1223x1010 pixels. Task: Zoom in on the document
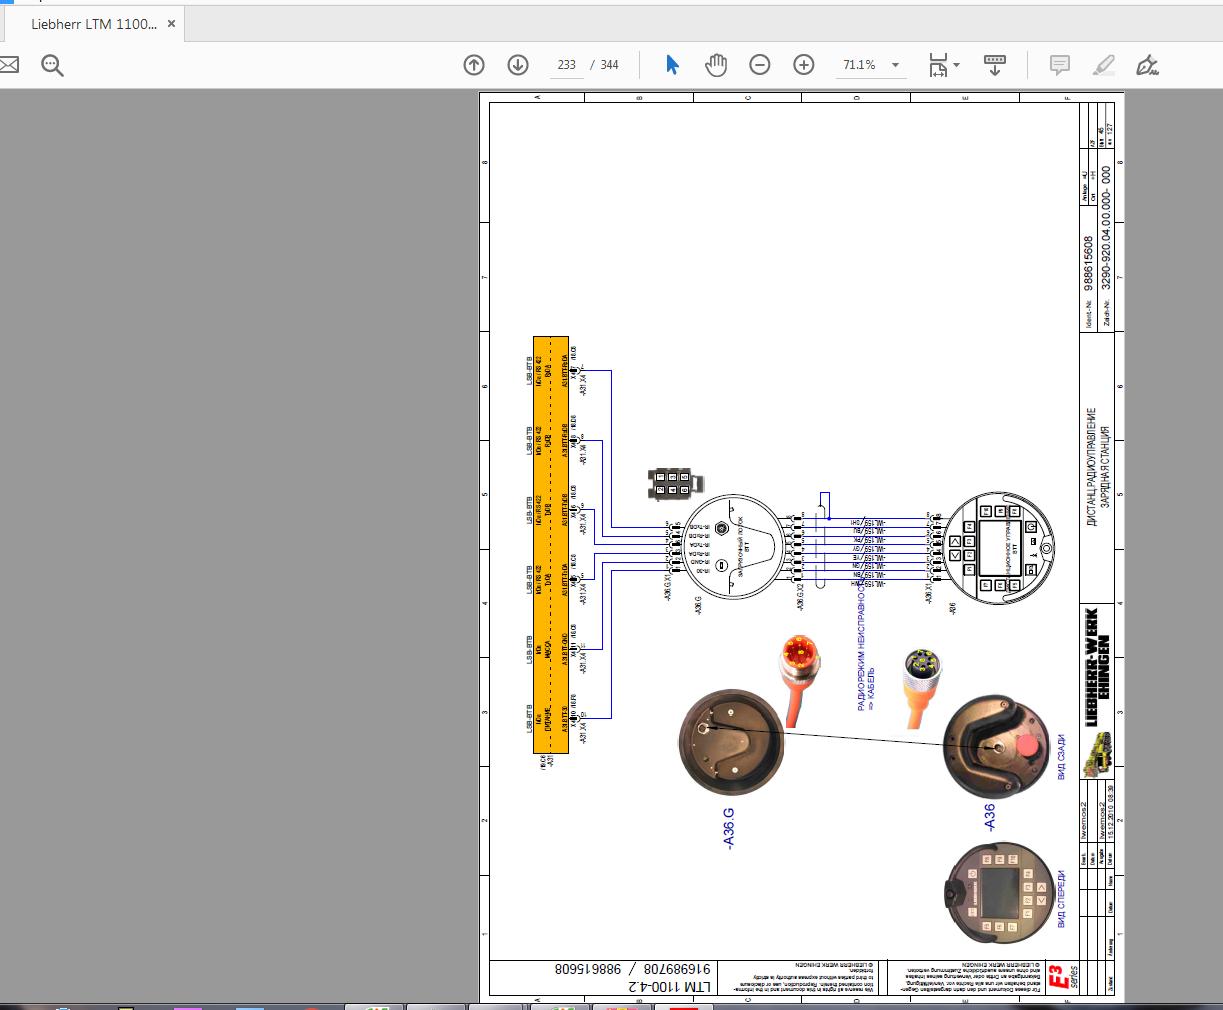tap(803, 64)
